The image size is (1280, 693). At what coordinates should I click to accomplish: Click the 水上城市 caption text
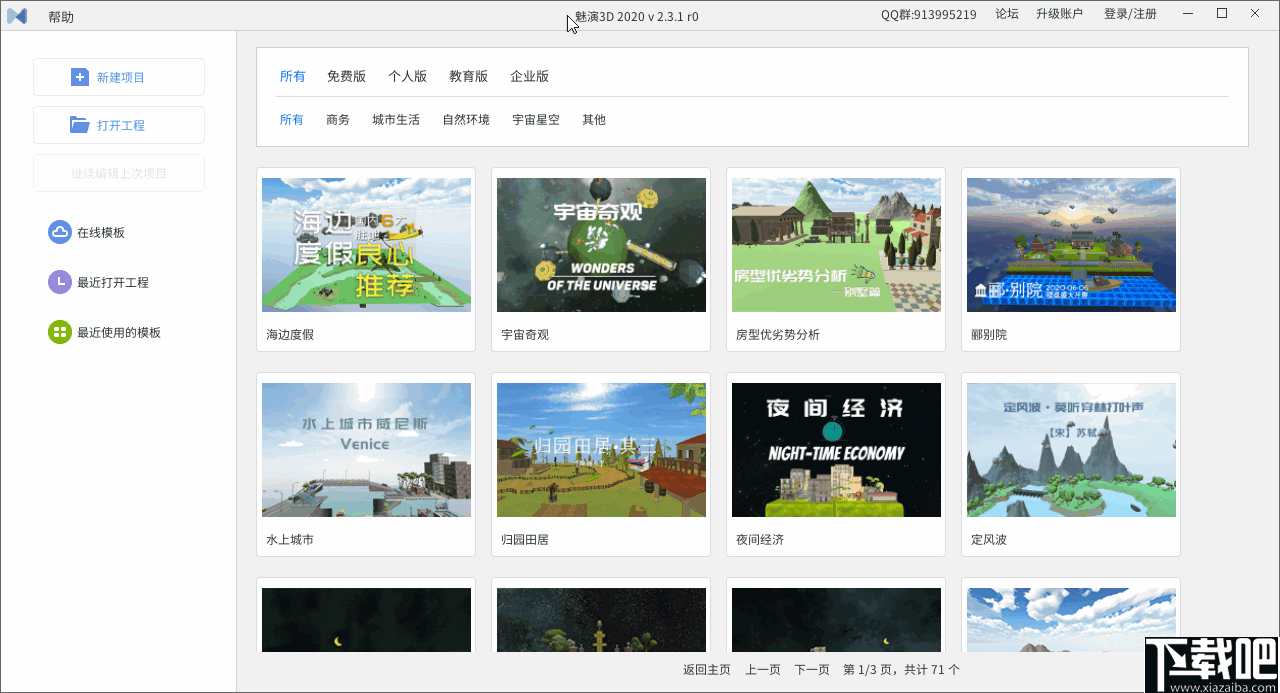click(x=290, y=540)
